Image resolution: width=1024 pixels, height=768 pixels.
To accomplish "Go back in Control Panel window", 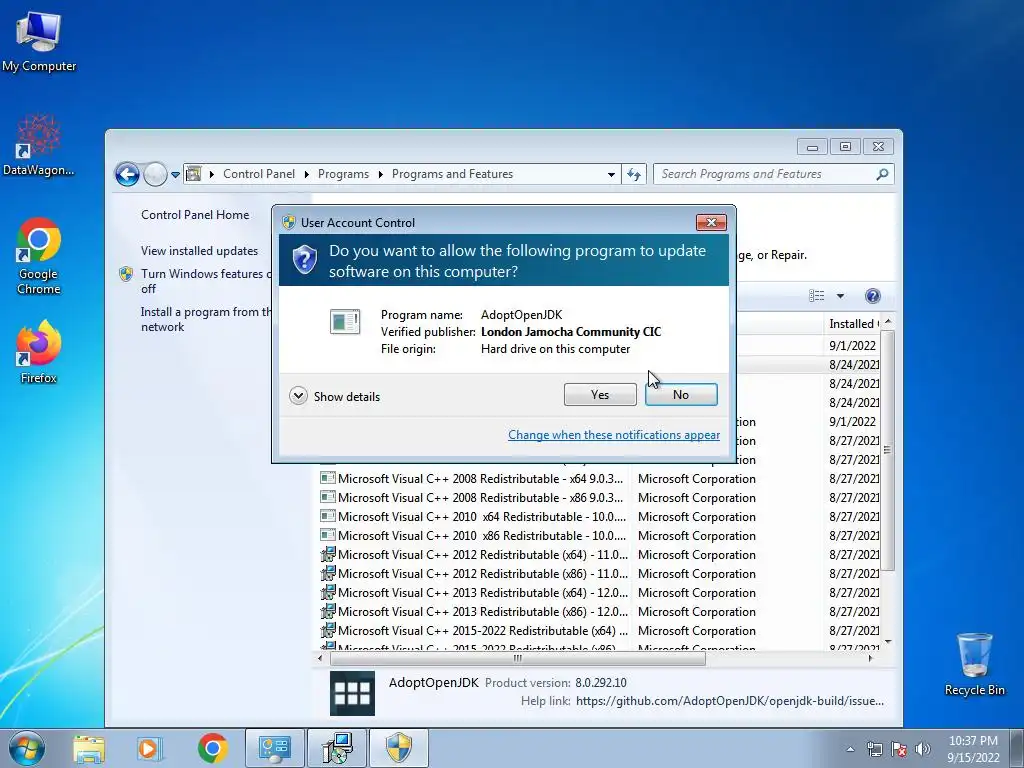I will coord(127,174).
